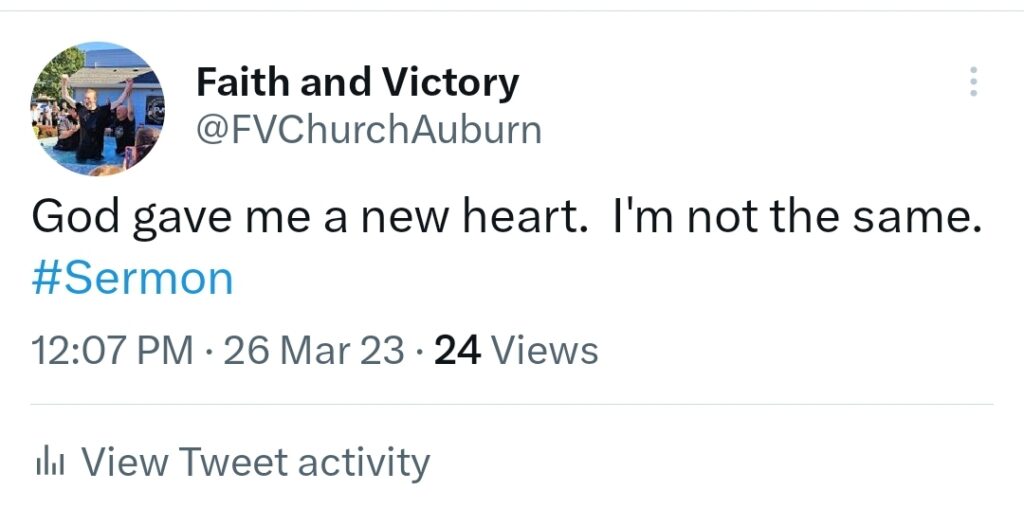Image resolution: width=1024 pixels, height=509 pixels.
Task: Click the sentence "I'm not the same."
Action: tap(795, 217)
